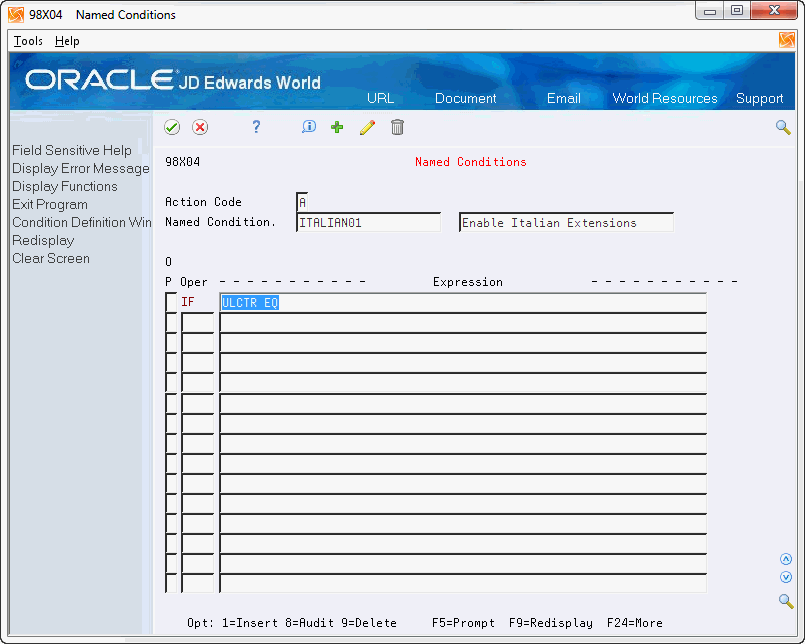This screenshot has height=644, width=805.
Task: Click the 98X04 program ID text
Action: click(183, 162)
